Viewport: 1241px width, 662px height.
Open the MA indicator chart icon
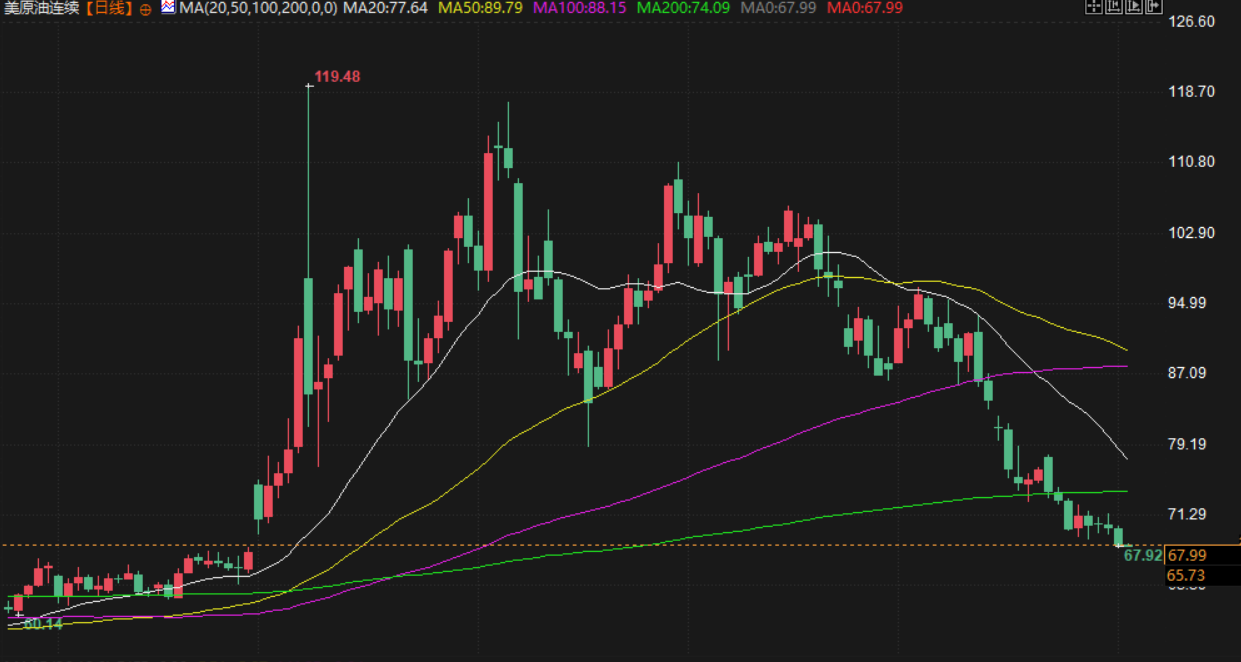coord(167,7)
